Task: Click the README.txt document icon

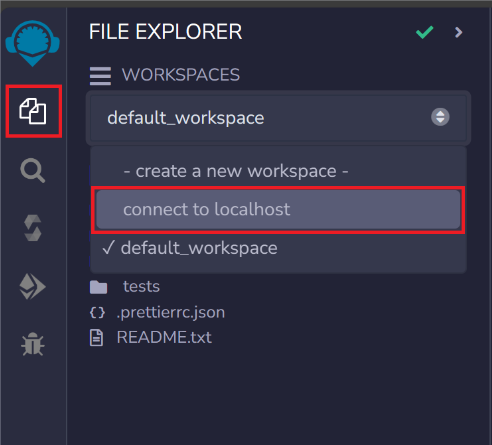Action: tap(97, 338)
